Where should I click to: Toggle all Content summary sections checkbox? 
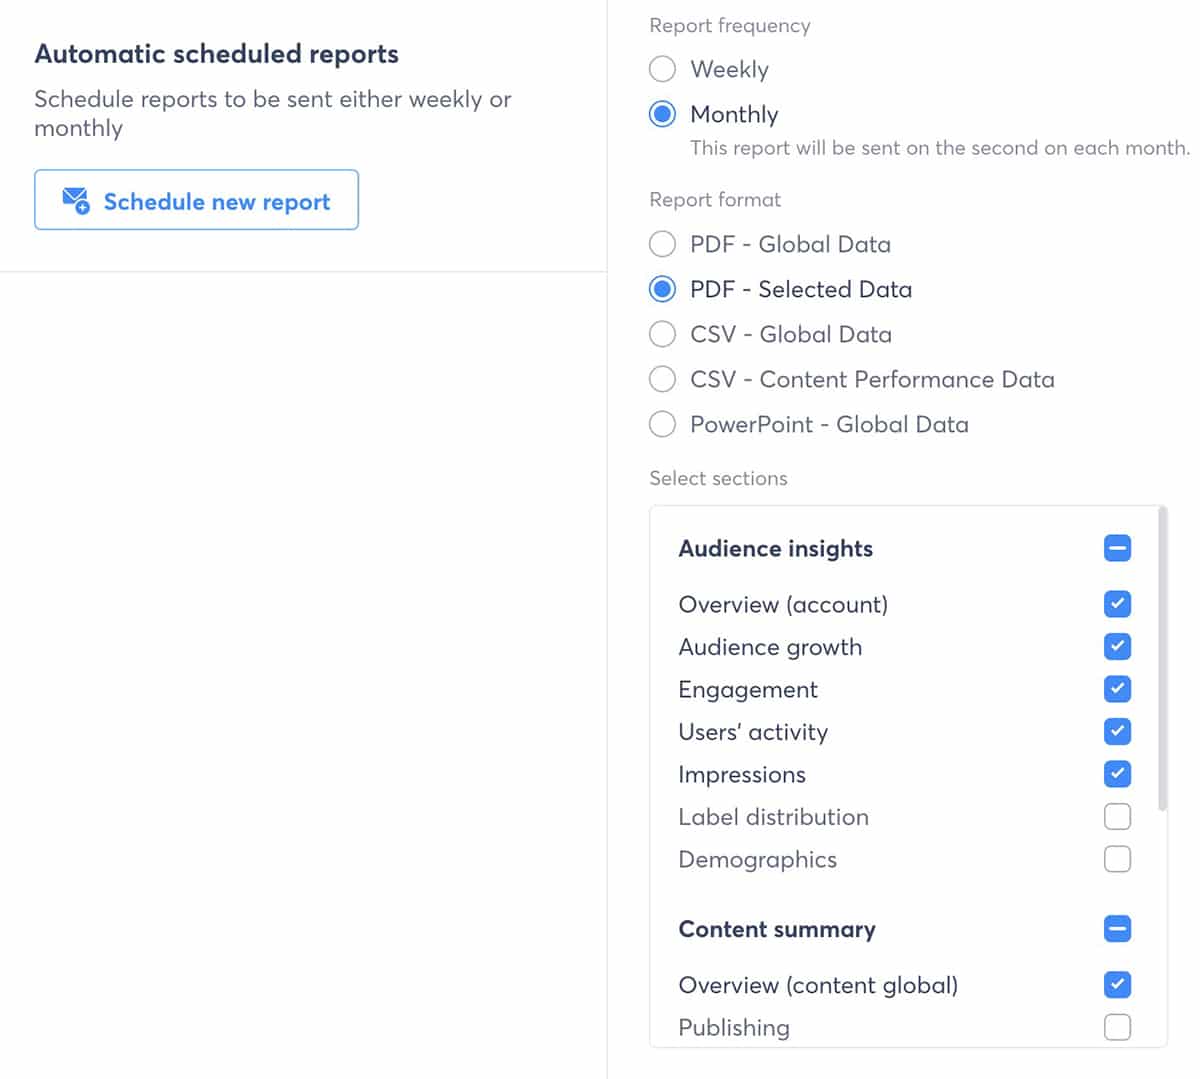click(1117, 929)
